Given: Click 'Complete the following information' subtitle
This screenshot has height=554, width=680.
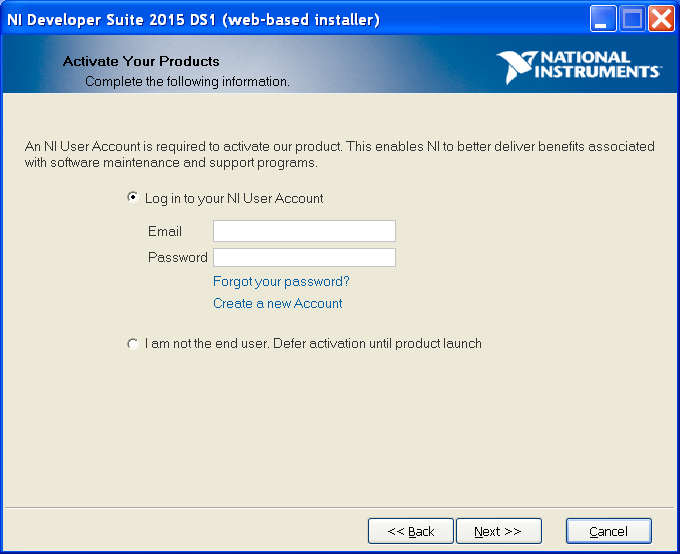Looking at the screenshot, I should coord(187,81).
